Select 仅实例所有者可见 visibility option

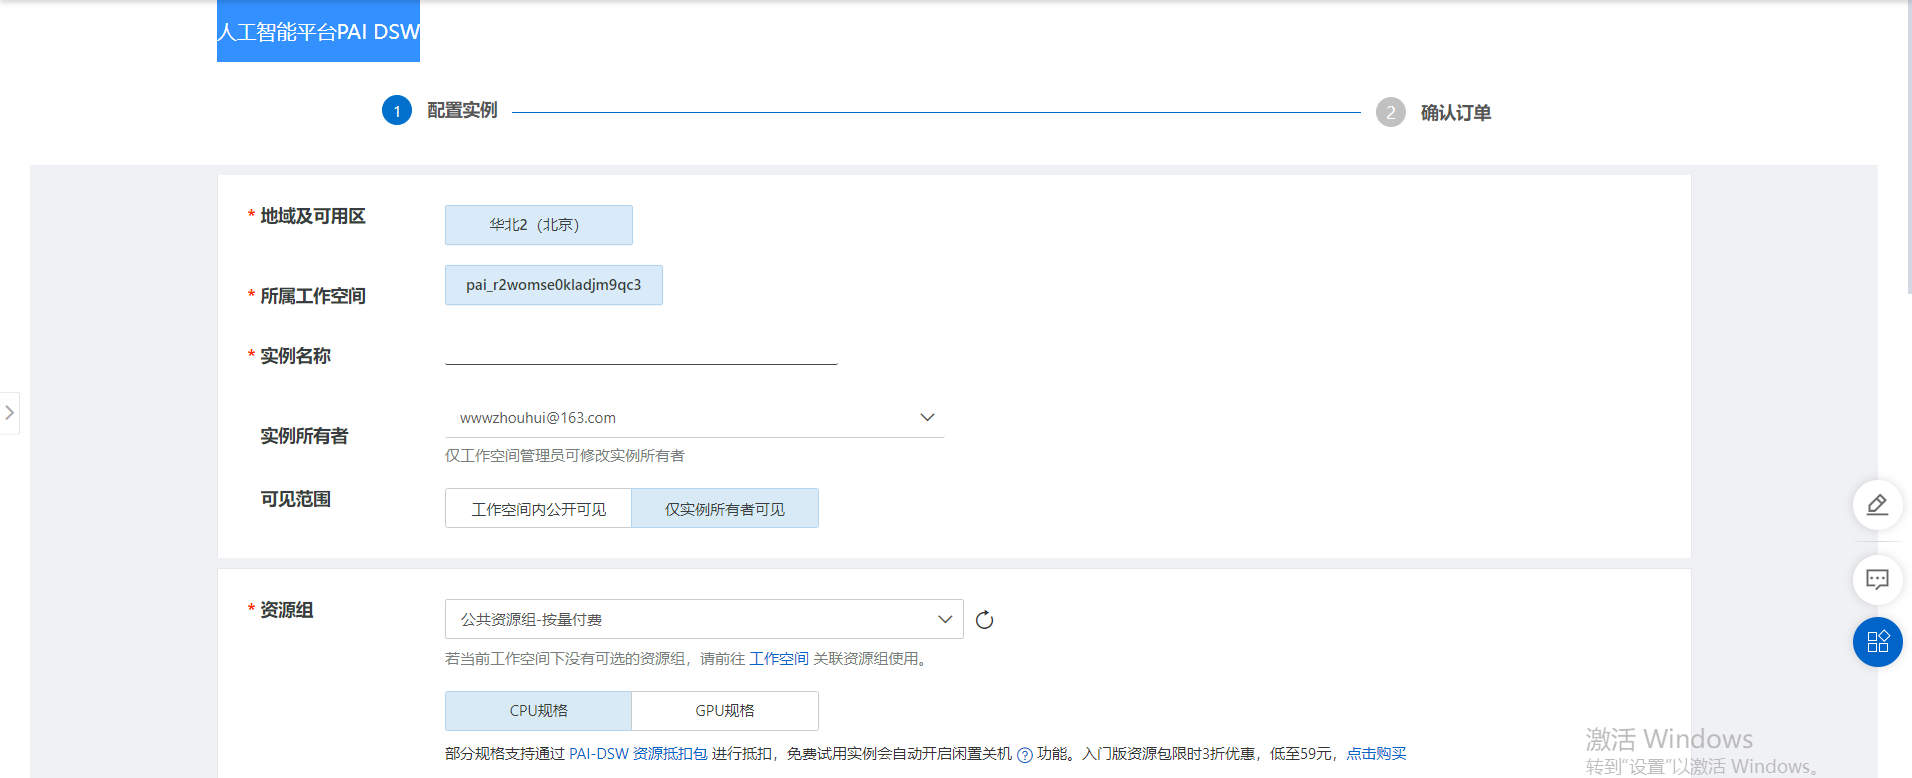click(x=724, y=509)
